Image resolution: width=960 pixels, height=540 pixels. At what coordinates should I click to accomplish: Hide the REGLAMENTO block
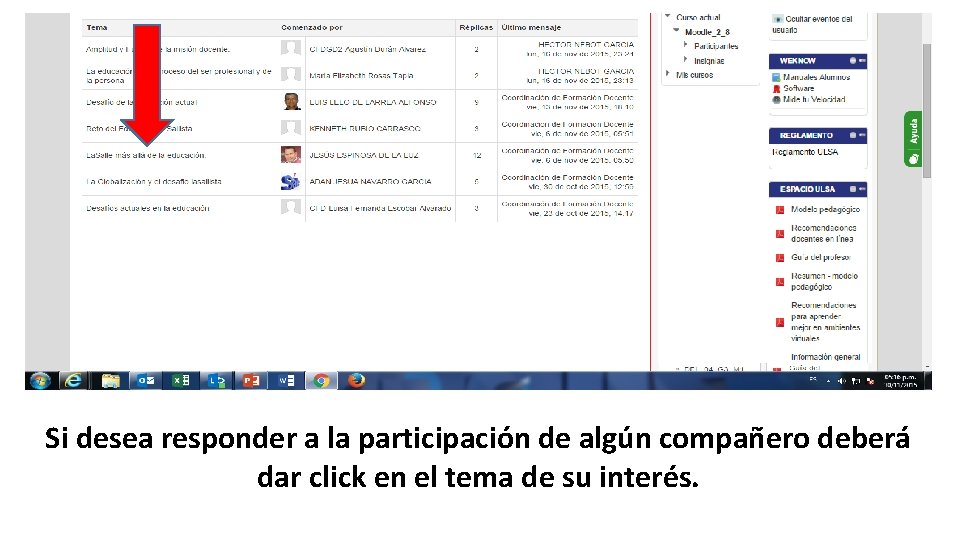click(853, 135)
